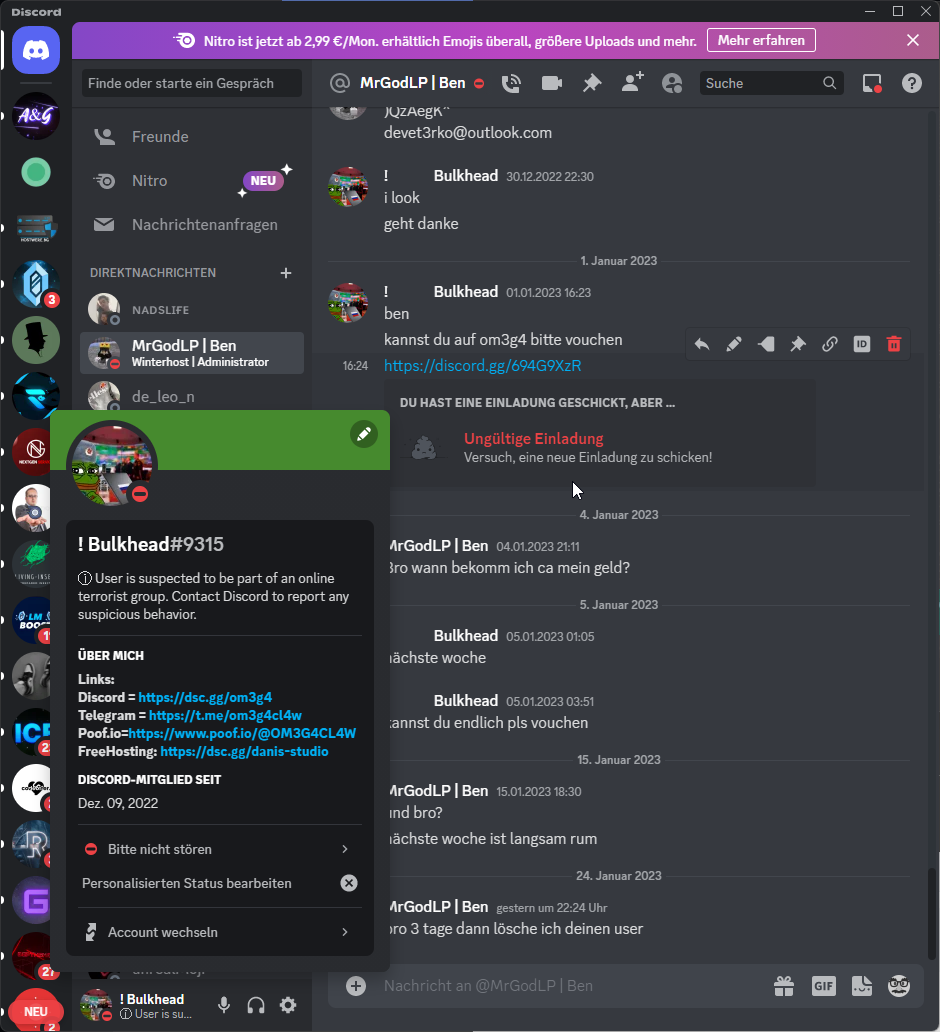This screenshot has width=940, height=1032.
Task: Open pinned messages in the header
Action: (592, 84)
